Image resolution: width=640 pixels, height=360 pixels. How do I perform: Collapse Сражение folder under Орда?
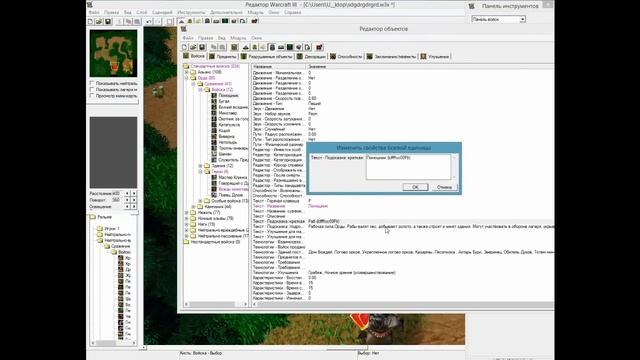(193, 84)
